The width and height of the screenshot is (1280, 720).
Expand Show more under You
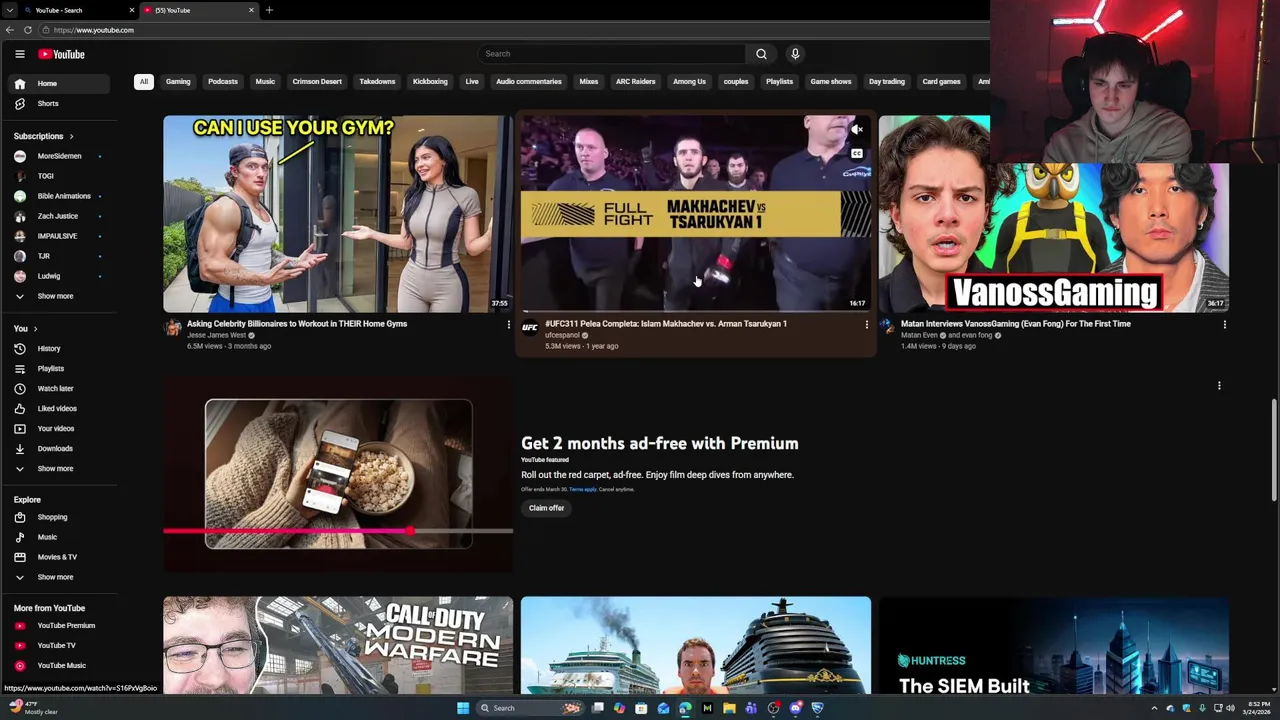click(x=60, y=469)
